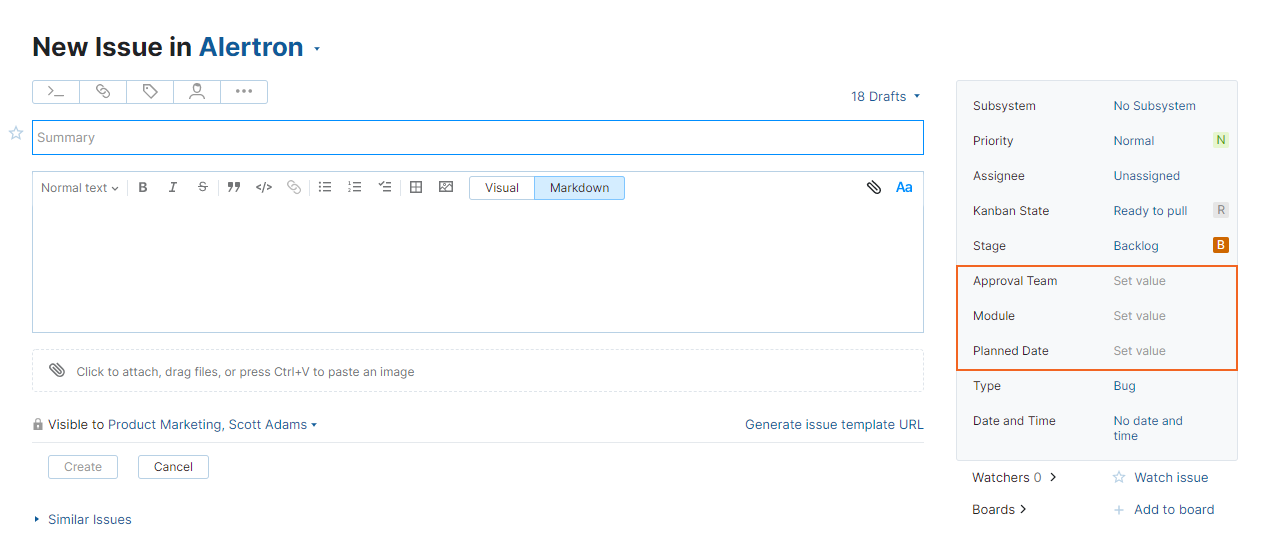Click No date and time value
The width and height of the screenshot is (1270, 542).
pos(1148,428)
